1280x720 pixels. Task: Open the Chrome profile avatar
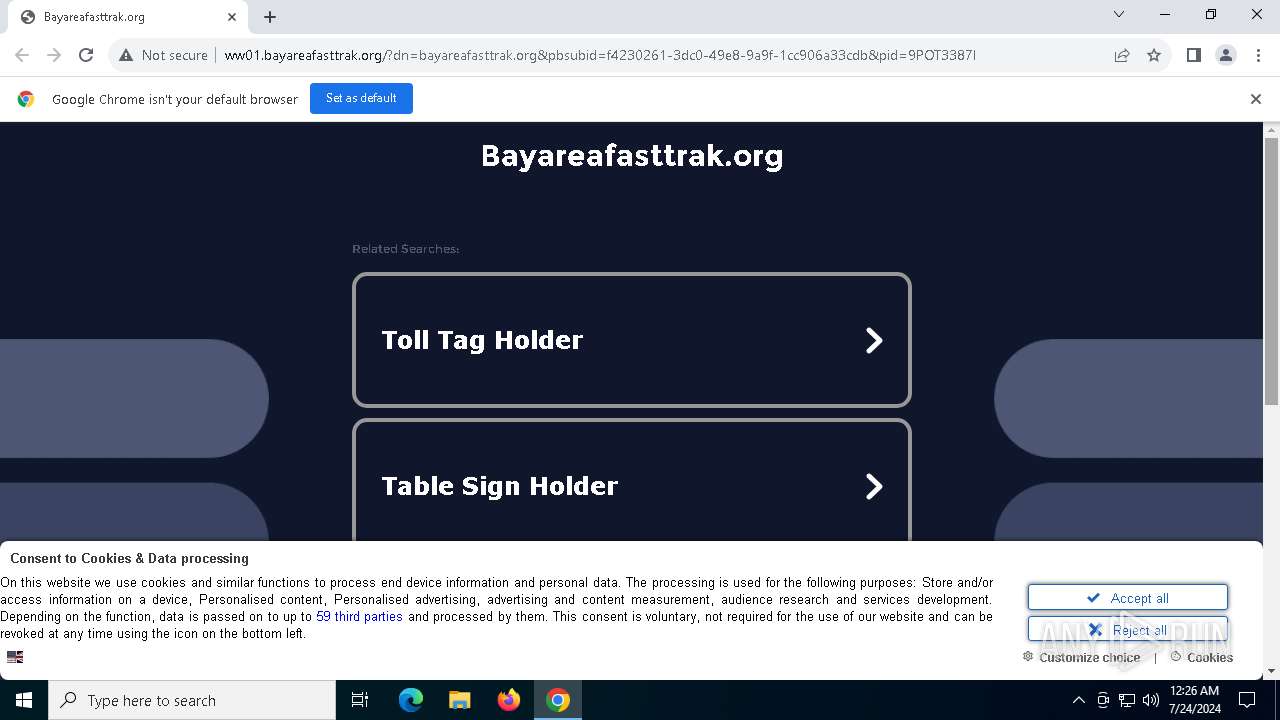(x=1225, y=55)
